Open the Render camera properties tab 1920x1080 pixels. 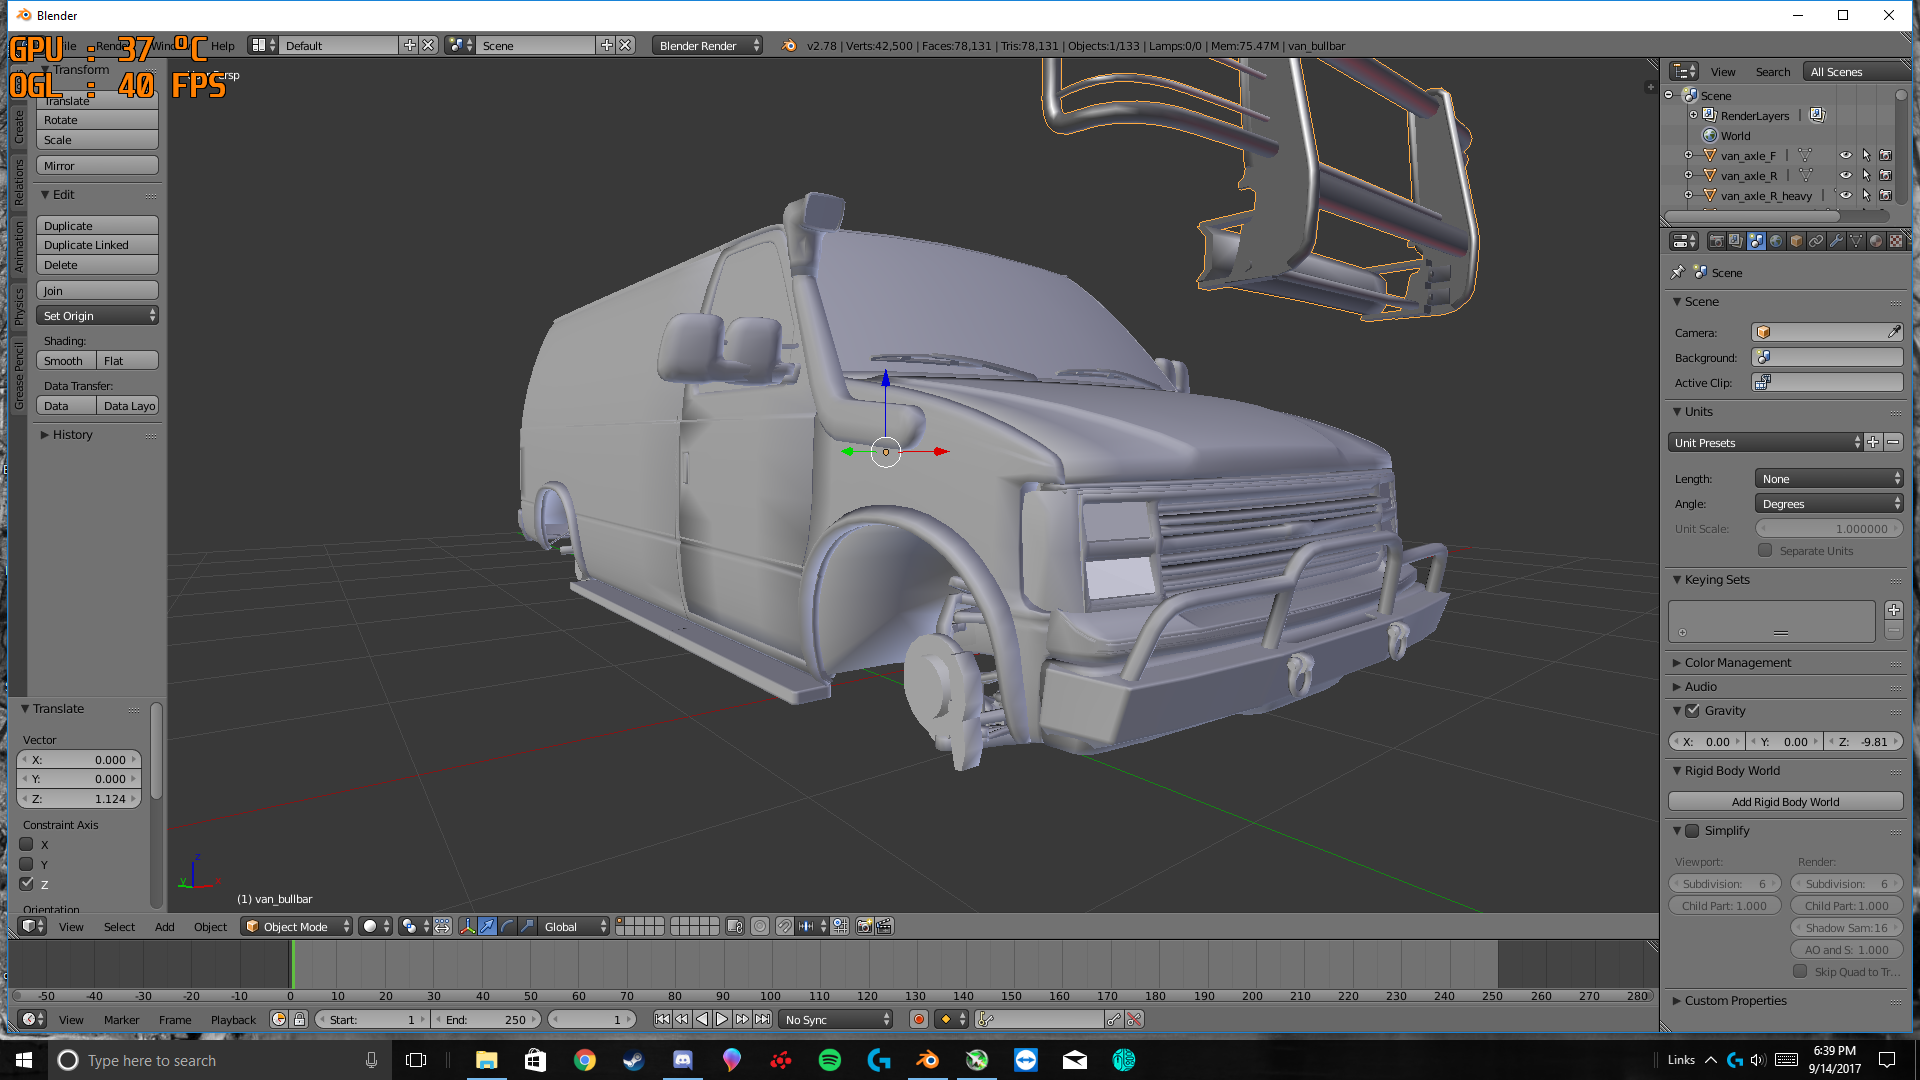point(1716,241)
